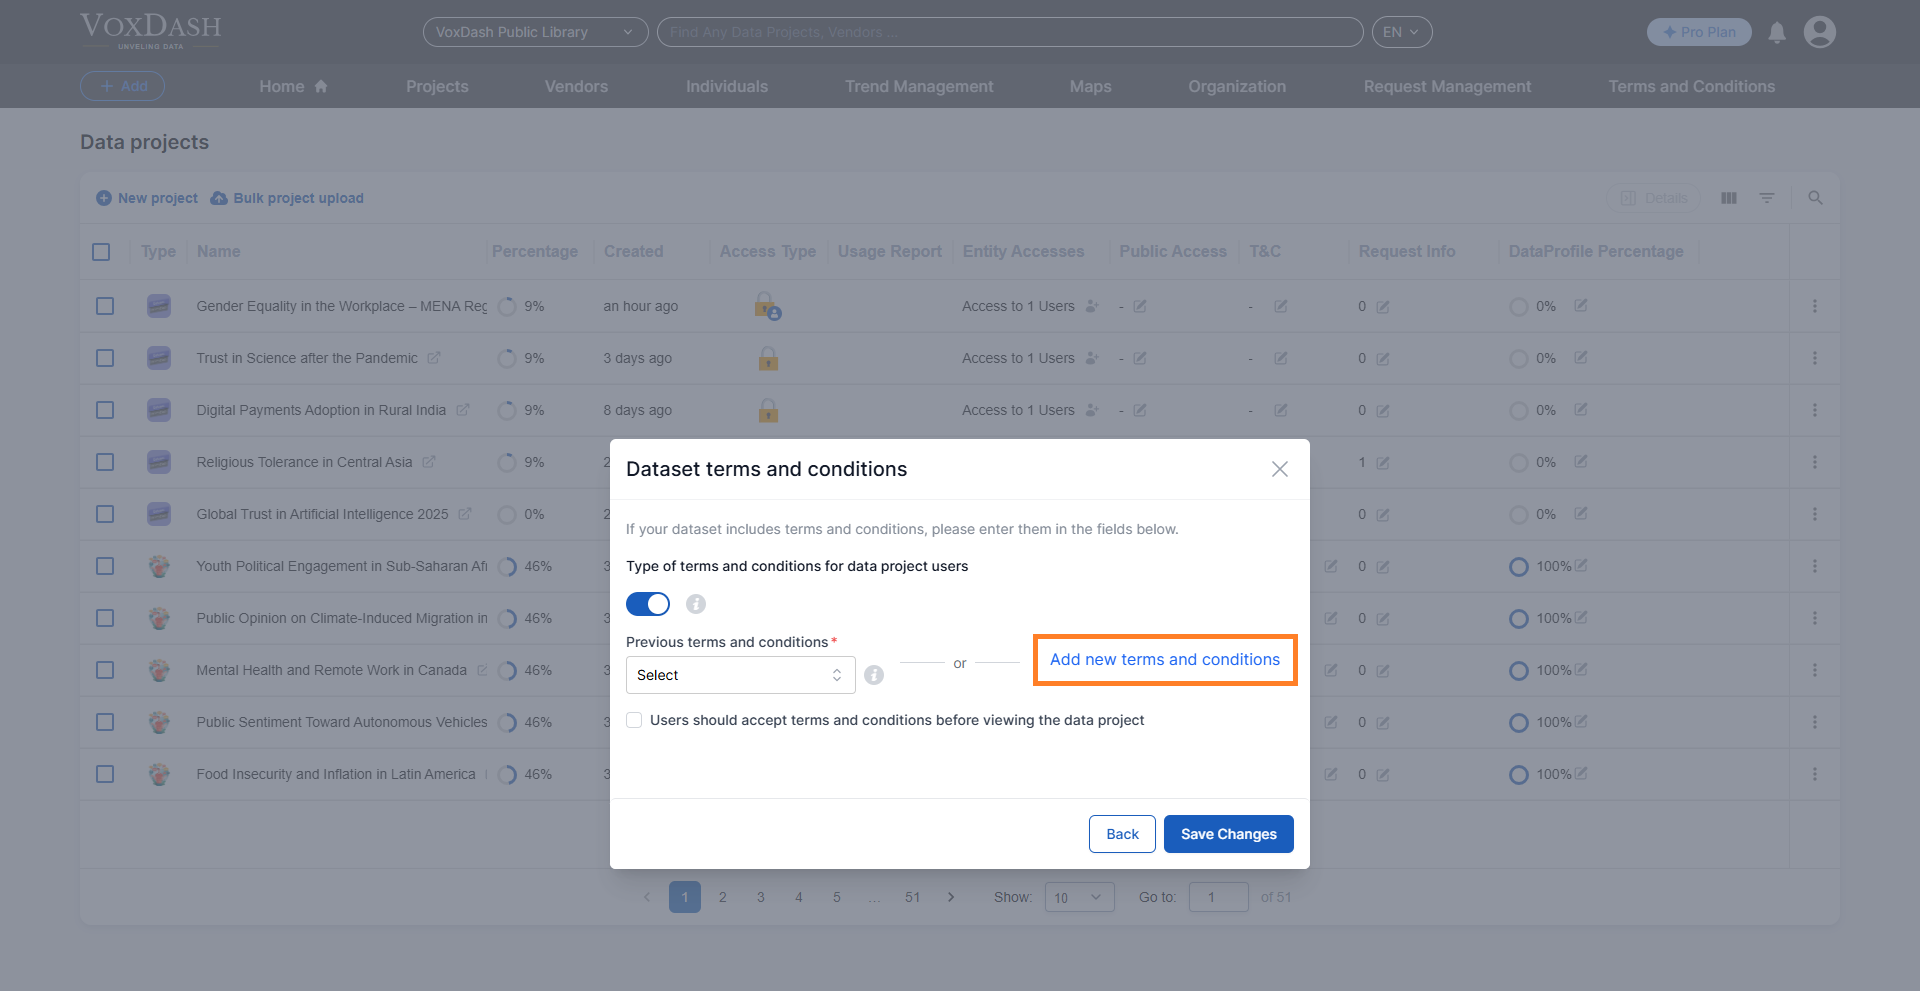Open Request Management menu
1920x991 pixels.
[1447, 86]
